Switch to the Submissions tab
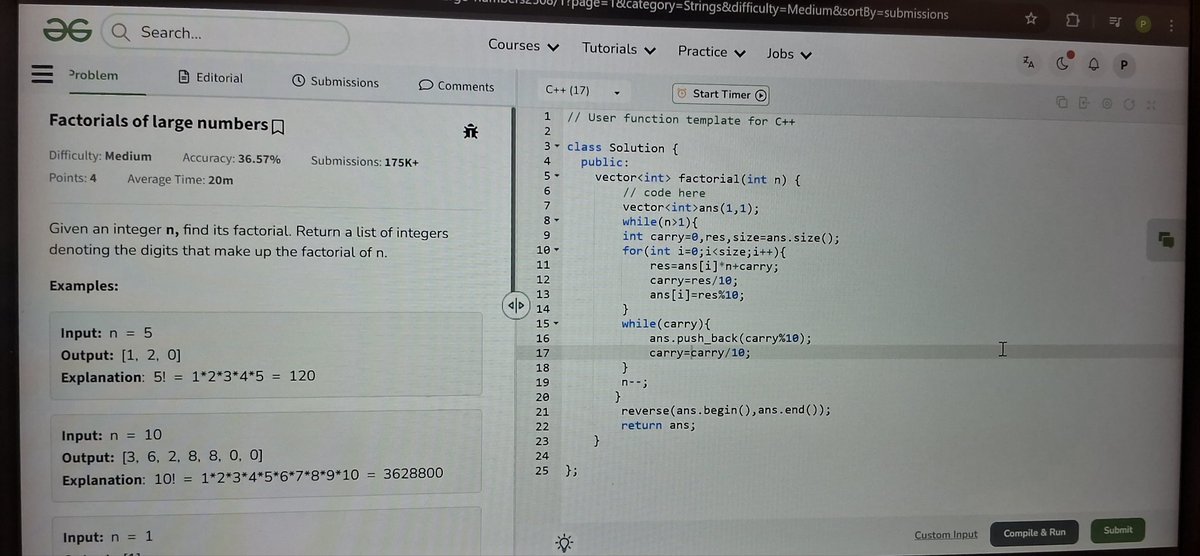The height and width of the screenshot is (556, 1200). pos(335,81)
